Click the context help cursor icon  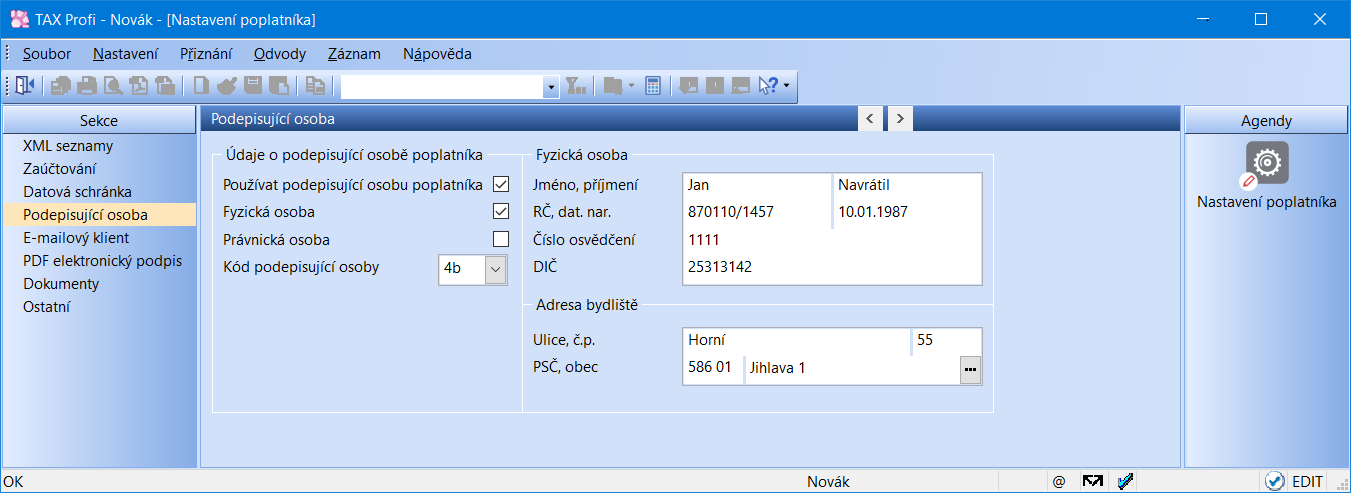(768, 86)
